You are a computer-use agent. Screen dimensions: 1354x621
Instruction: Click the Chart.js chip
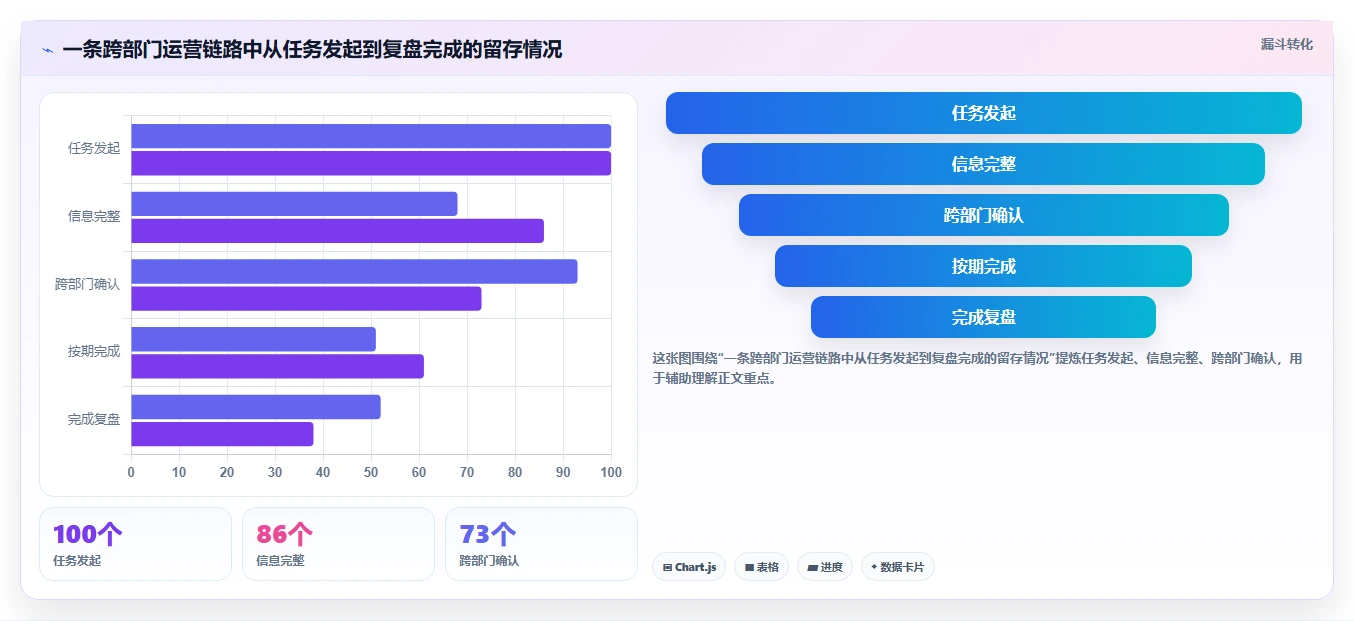click(689, 567)
